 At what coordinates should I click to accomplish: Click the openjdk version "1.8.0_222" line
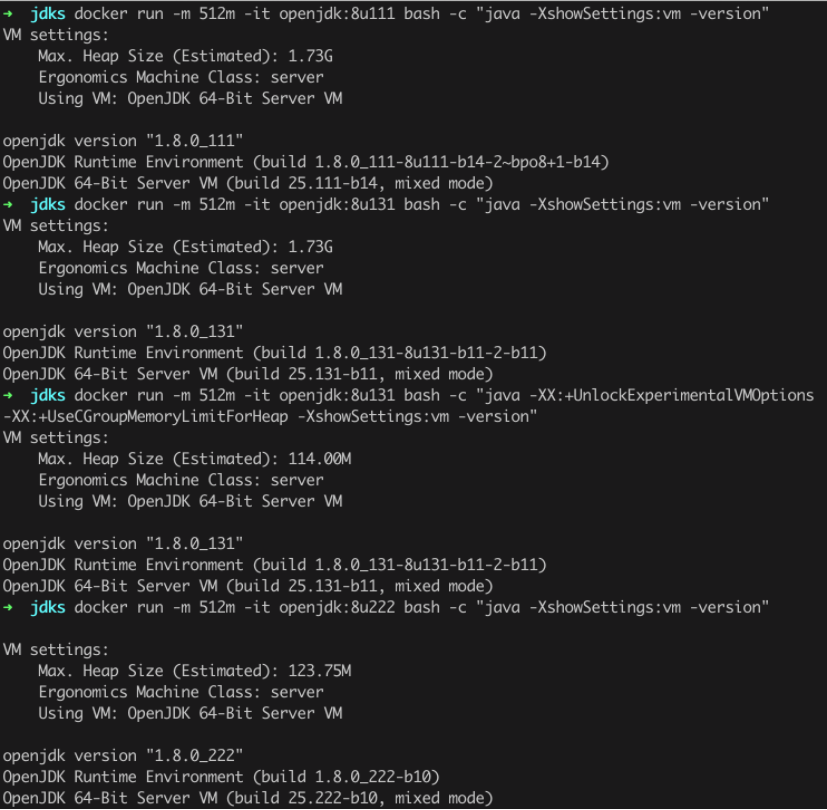point(123,756)
